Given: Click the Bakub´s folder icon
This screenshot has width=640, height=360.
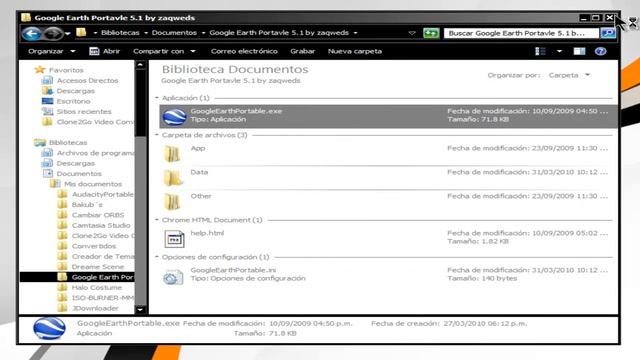Looking at the screenshot, I should coord(62,204).
